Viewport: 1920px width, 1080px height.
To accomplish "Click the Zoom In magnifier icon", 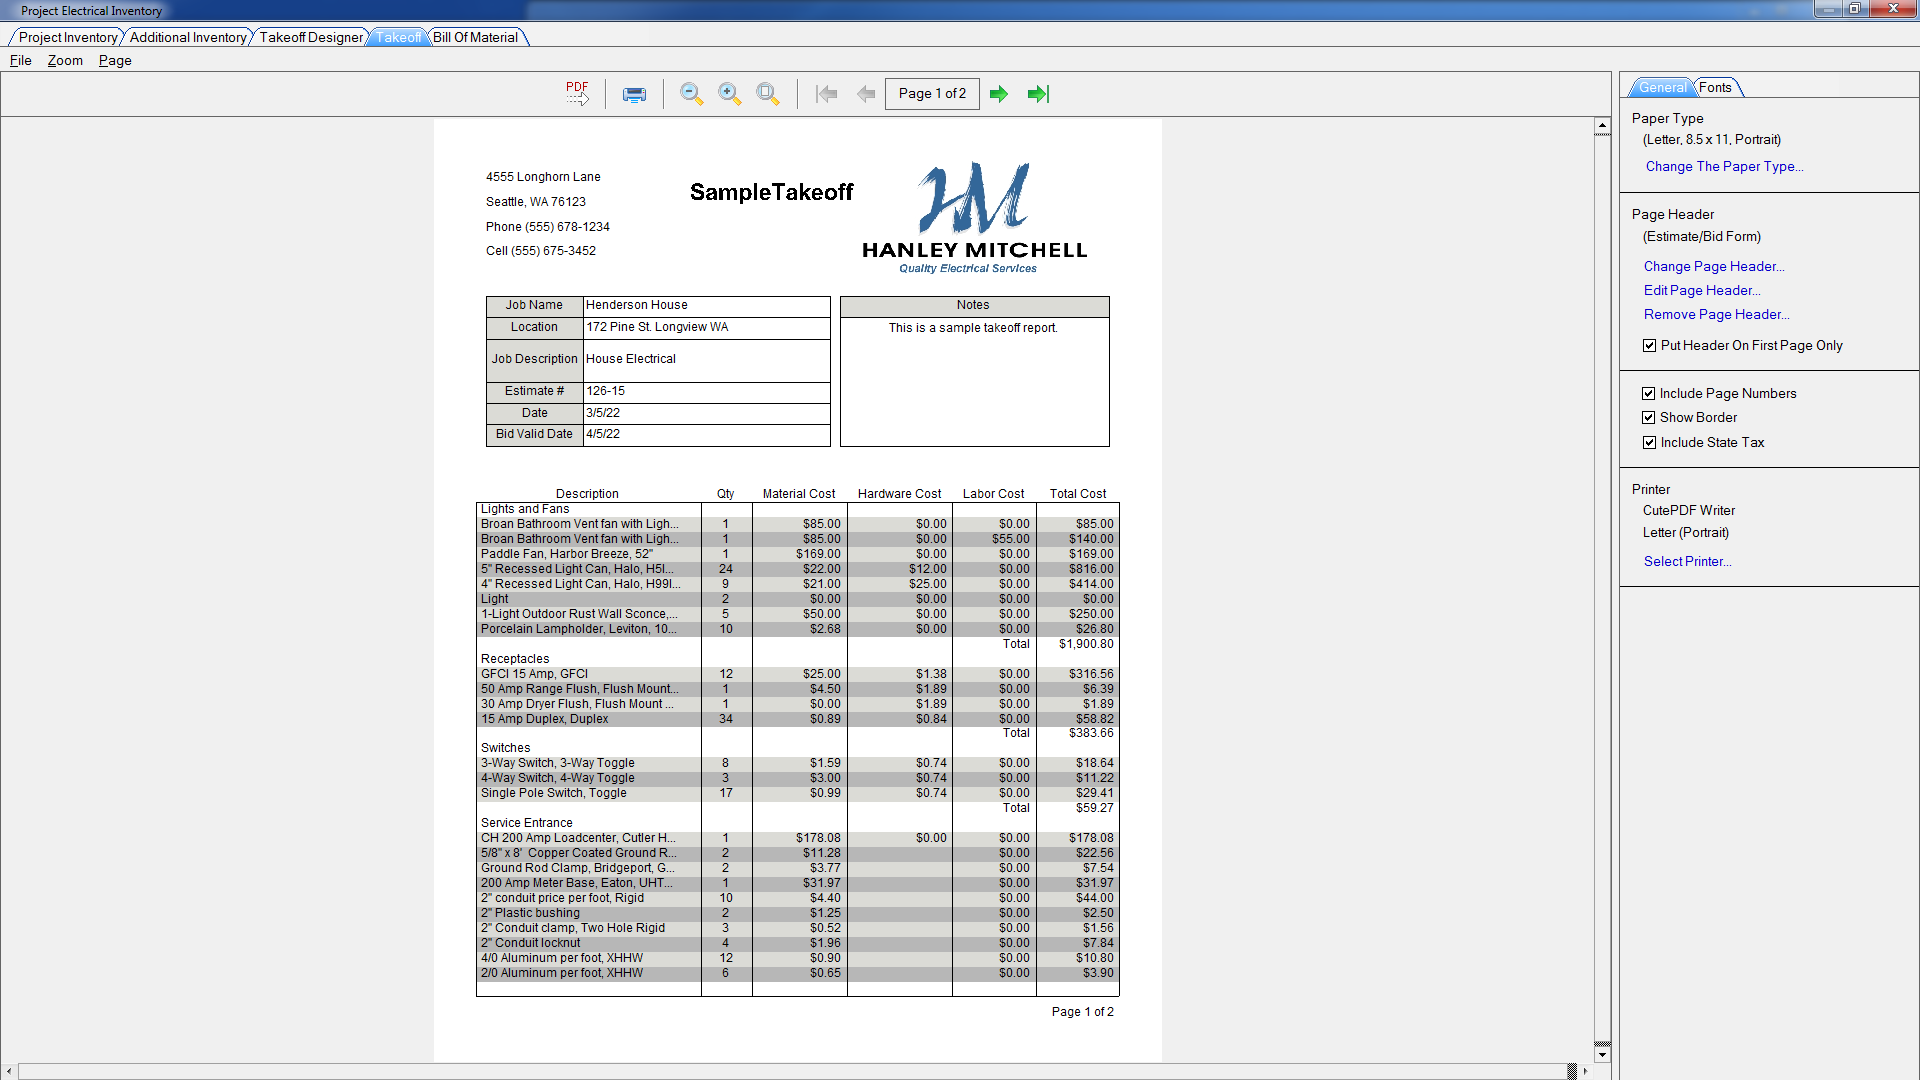I will click(x=730, y=94).
